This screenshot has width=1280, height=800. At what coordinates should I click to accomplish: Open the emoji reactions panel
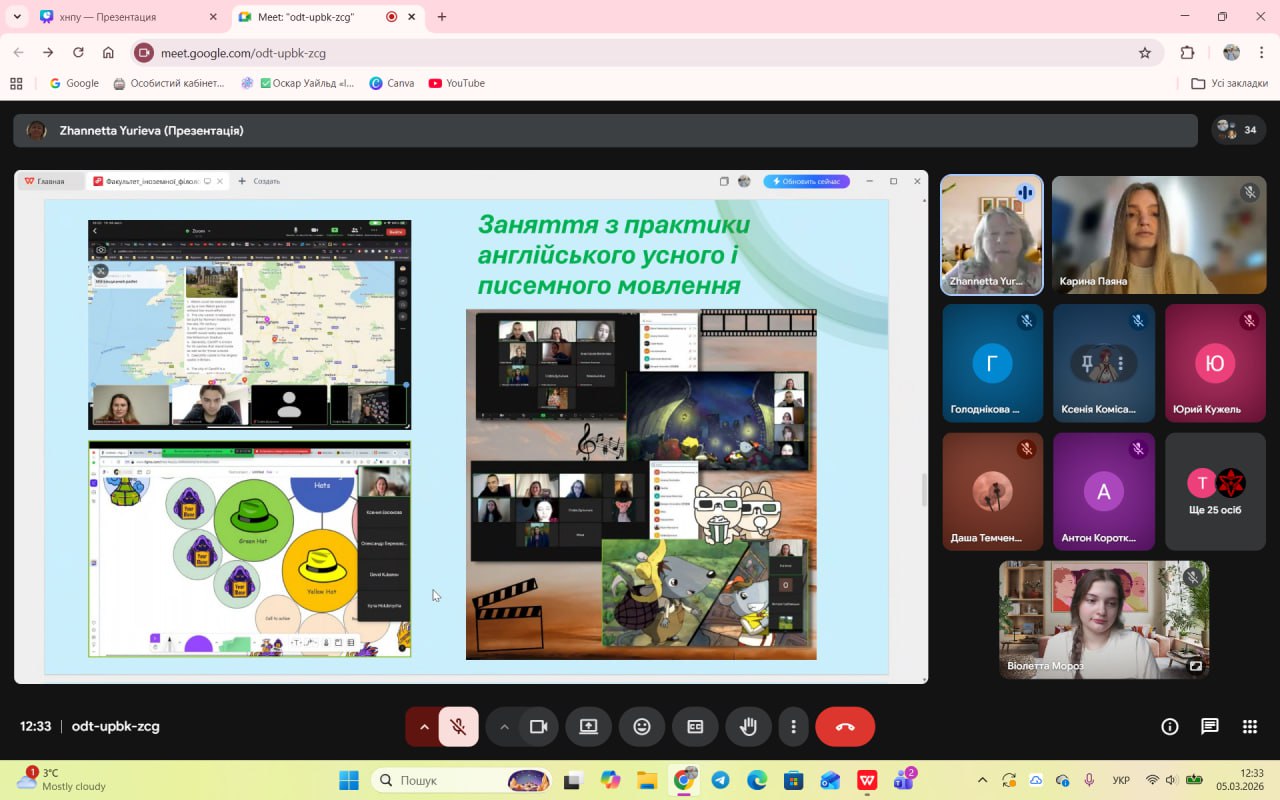click(x=642, y=727)
